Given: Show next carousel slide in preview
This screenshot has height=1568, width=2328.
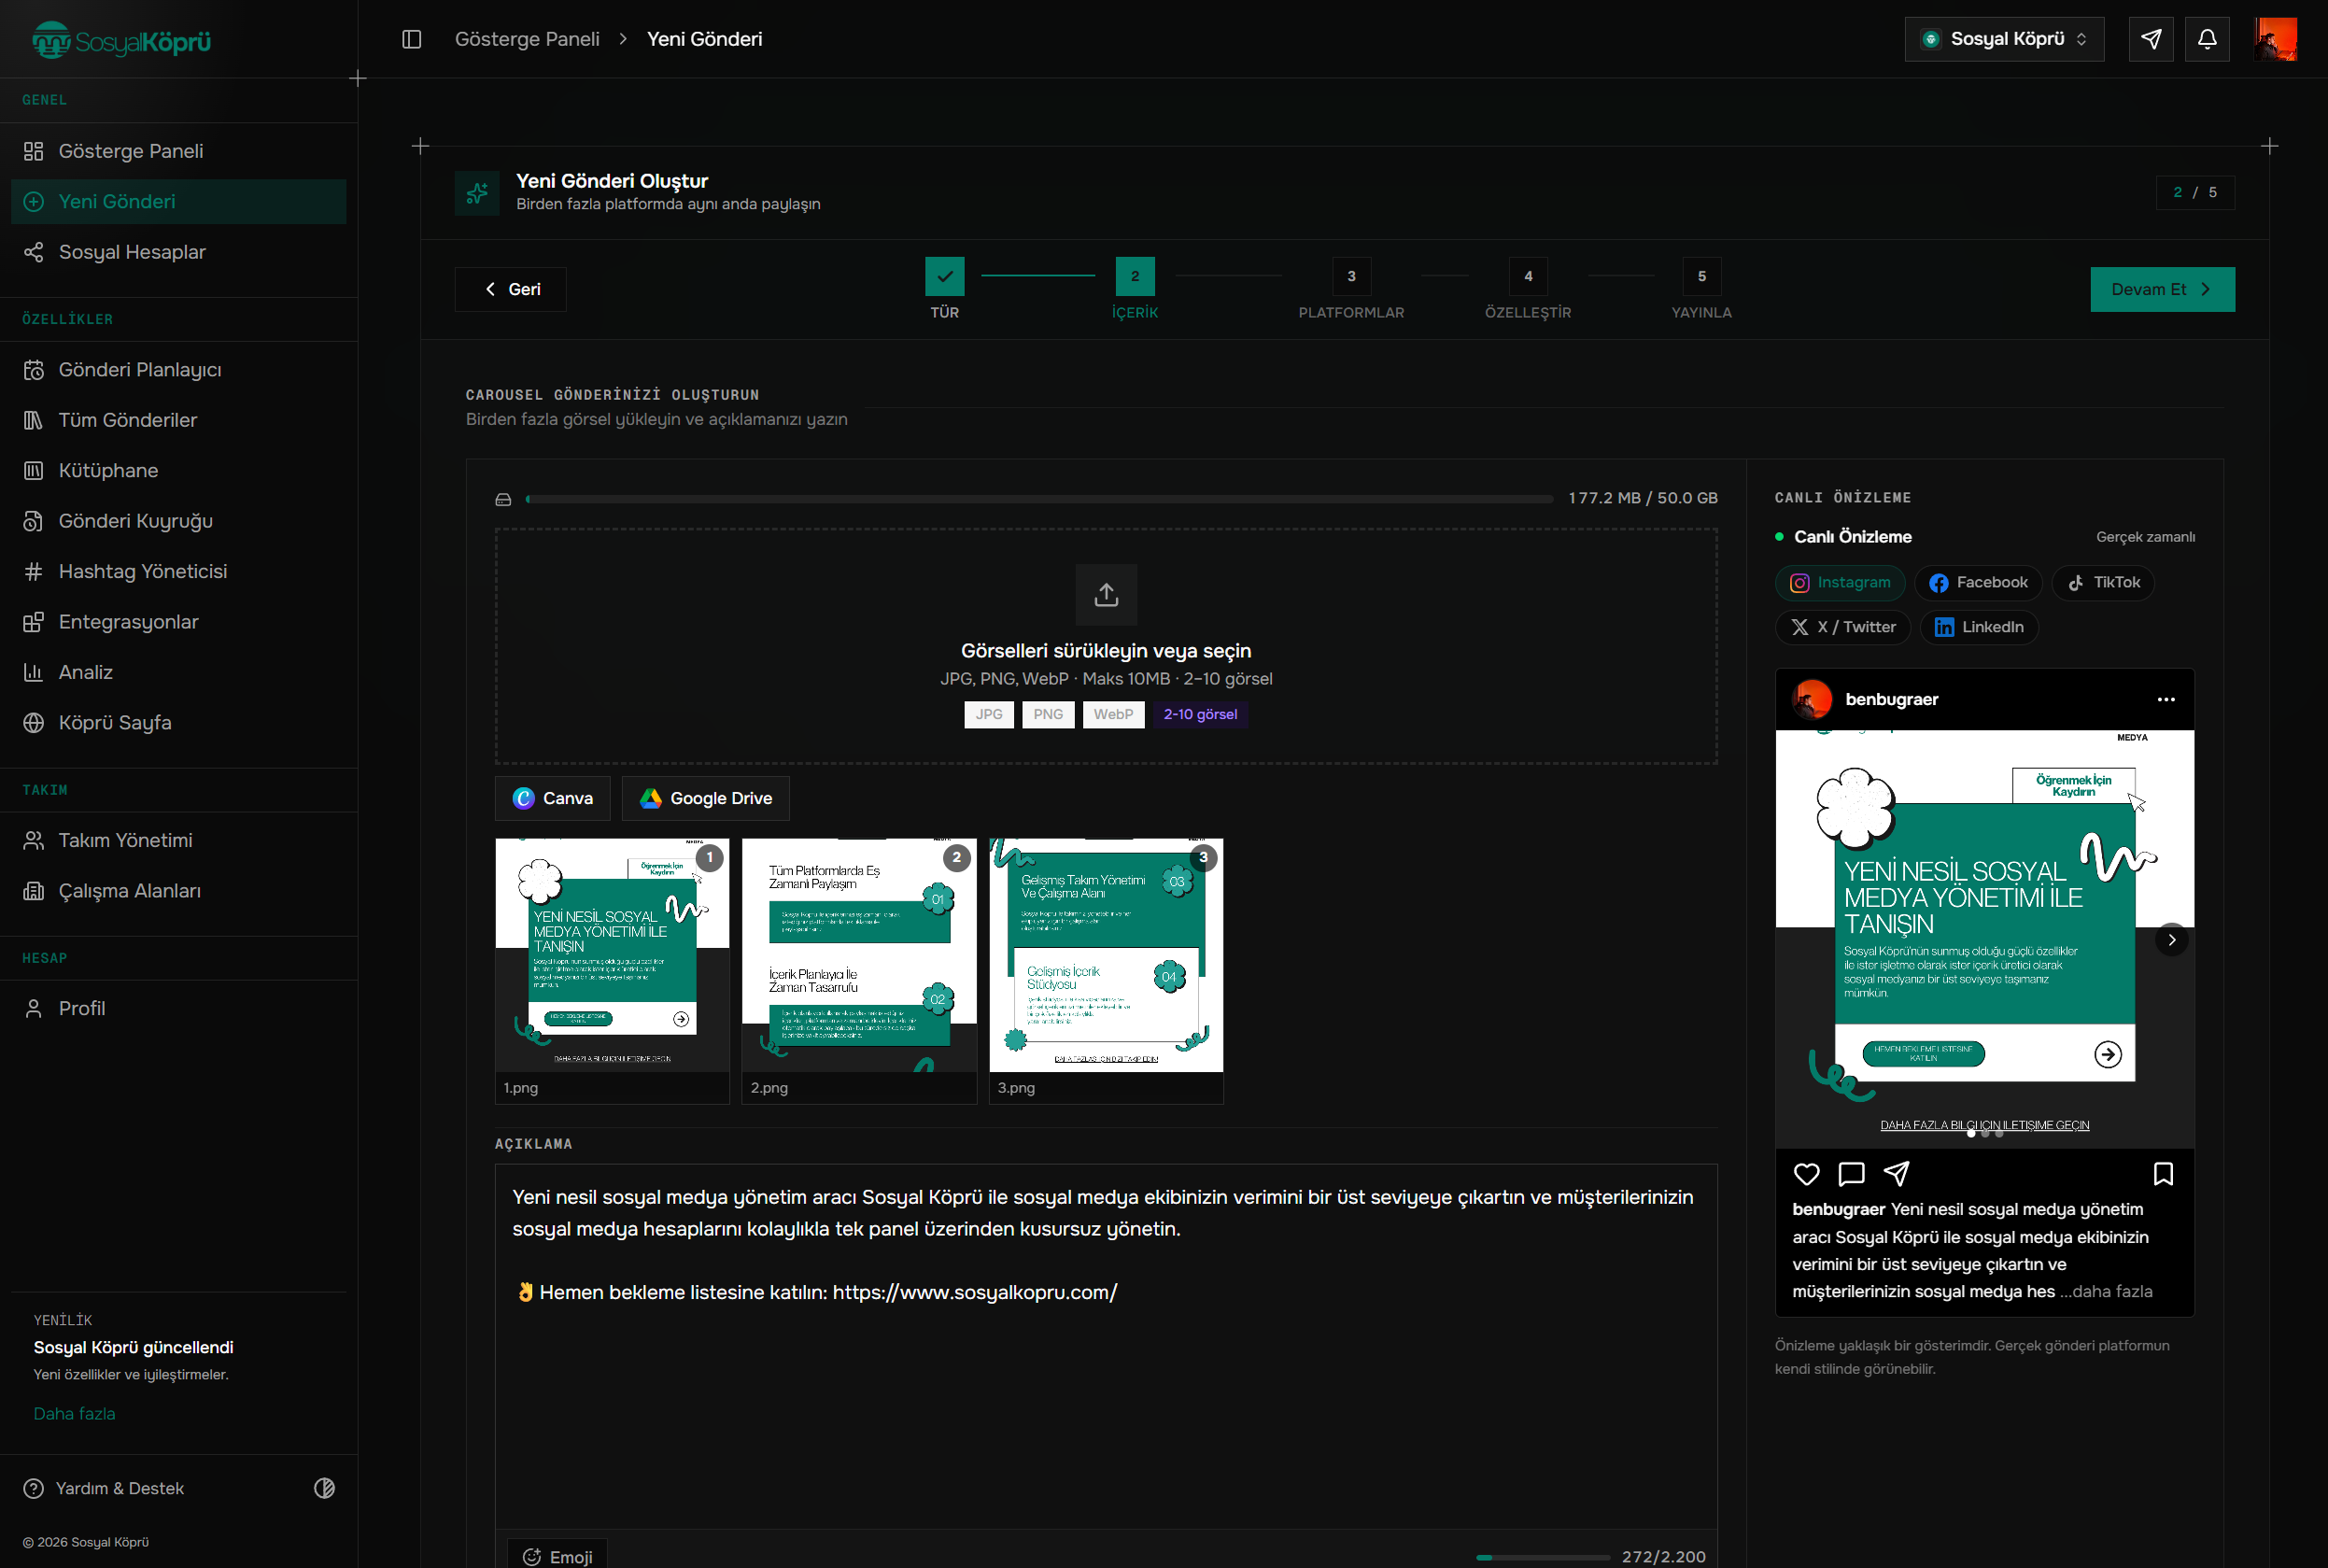Looking at the screenshot, I should point(2172,940).
